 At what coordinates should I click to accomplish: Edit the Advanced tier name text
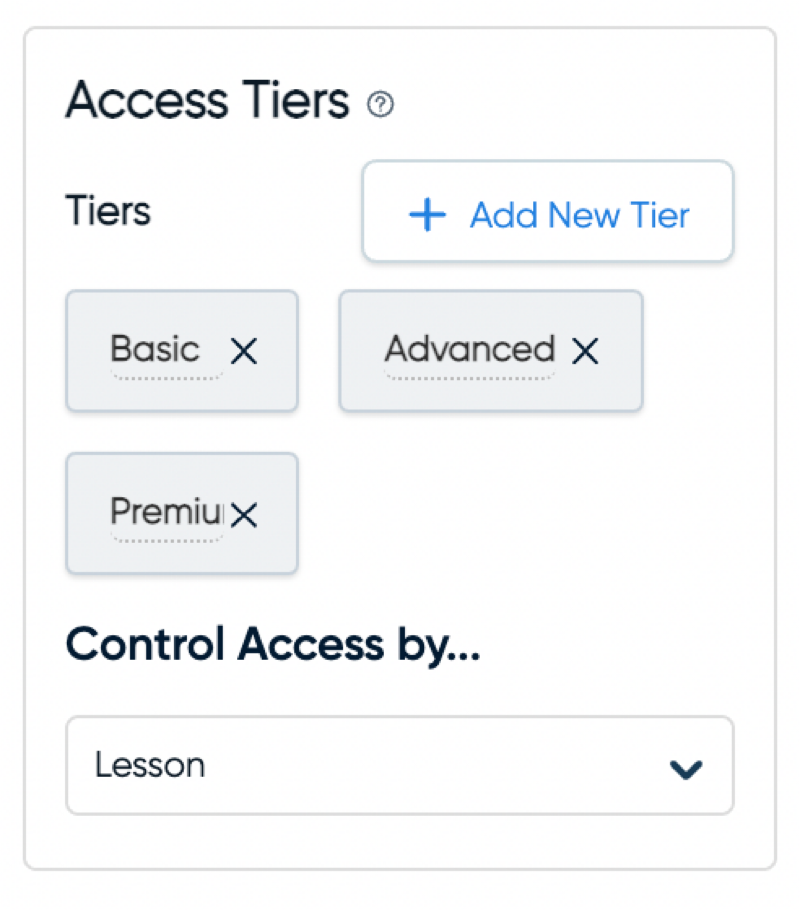469,349
